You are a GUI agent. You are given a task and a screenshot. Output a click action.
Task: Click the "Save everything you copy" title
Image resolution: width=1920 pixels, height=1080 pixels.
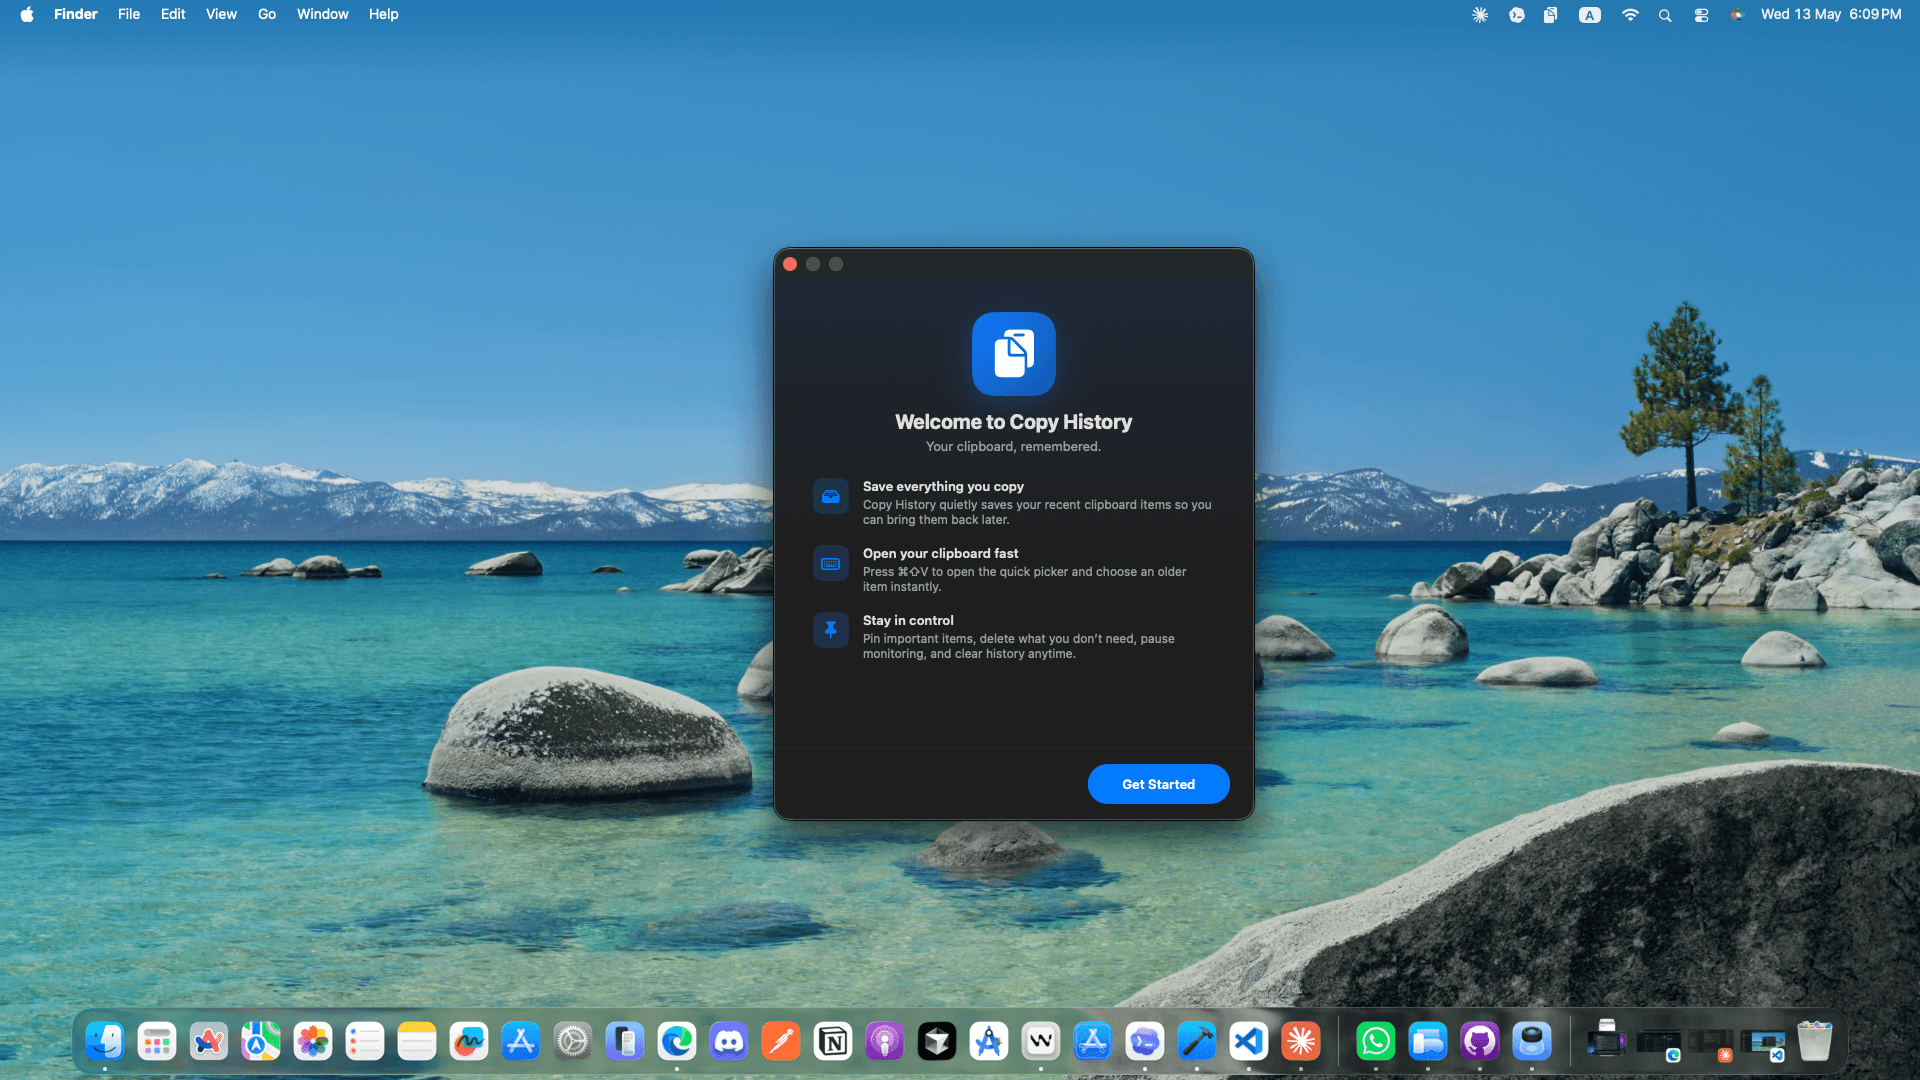coord(943,486)
